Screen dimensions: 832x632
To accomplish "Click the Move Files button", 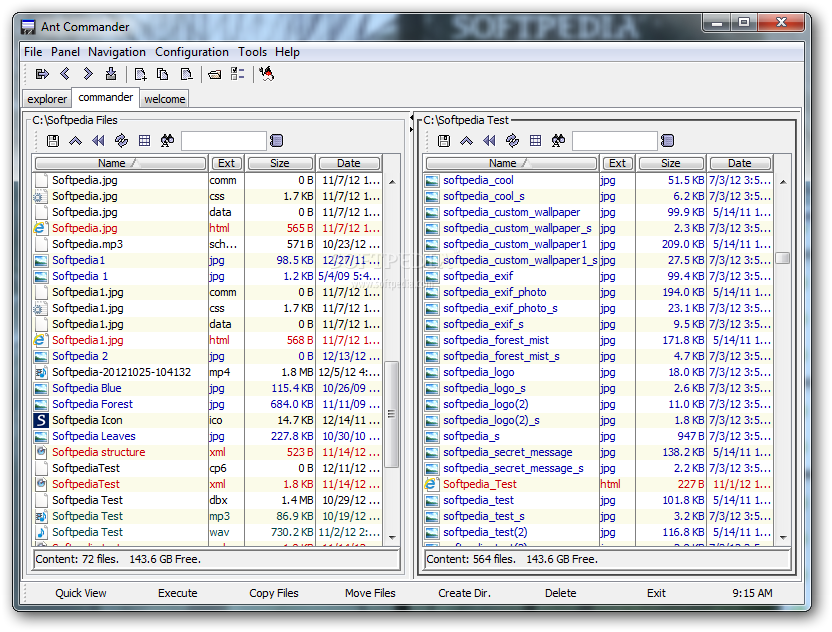I will (370, 593).
